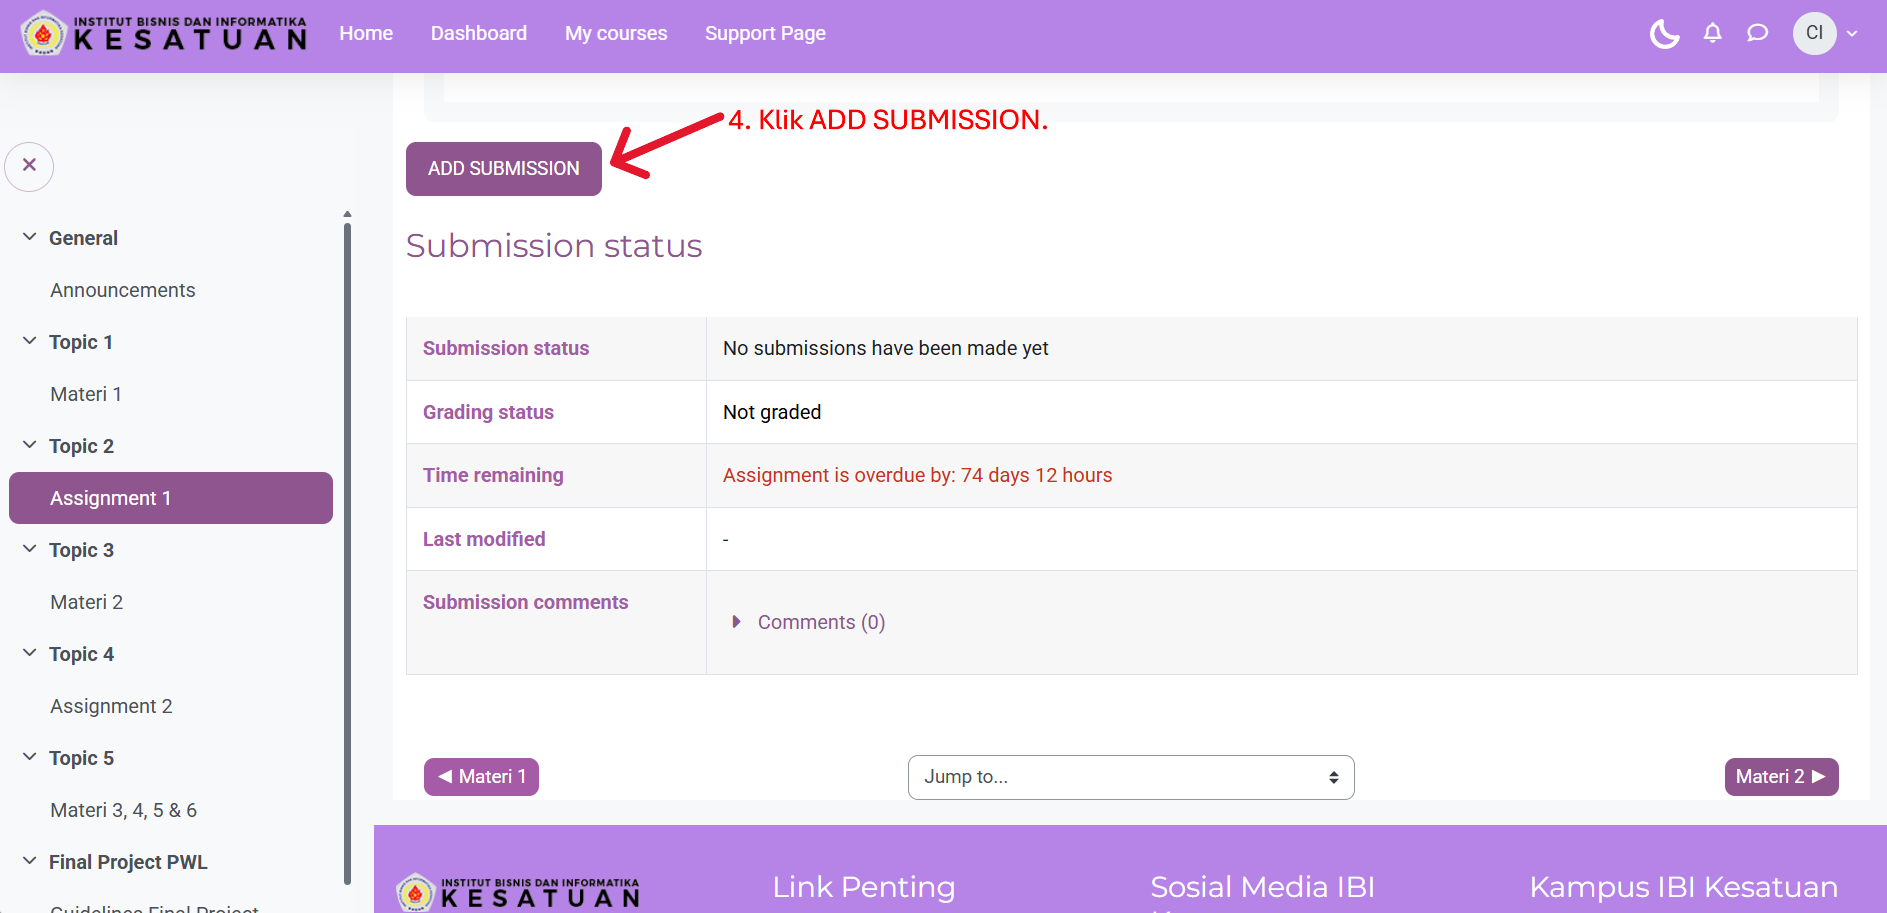Go to next activity Materi 2
Image resolution: width=1887 pixels, height=913 pixels.
tap(1780, 777)
